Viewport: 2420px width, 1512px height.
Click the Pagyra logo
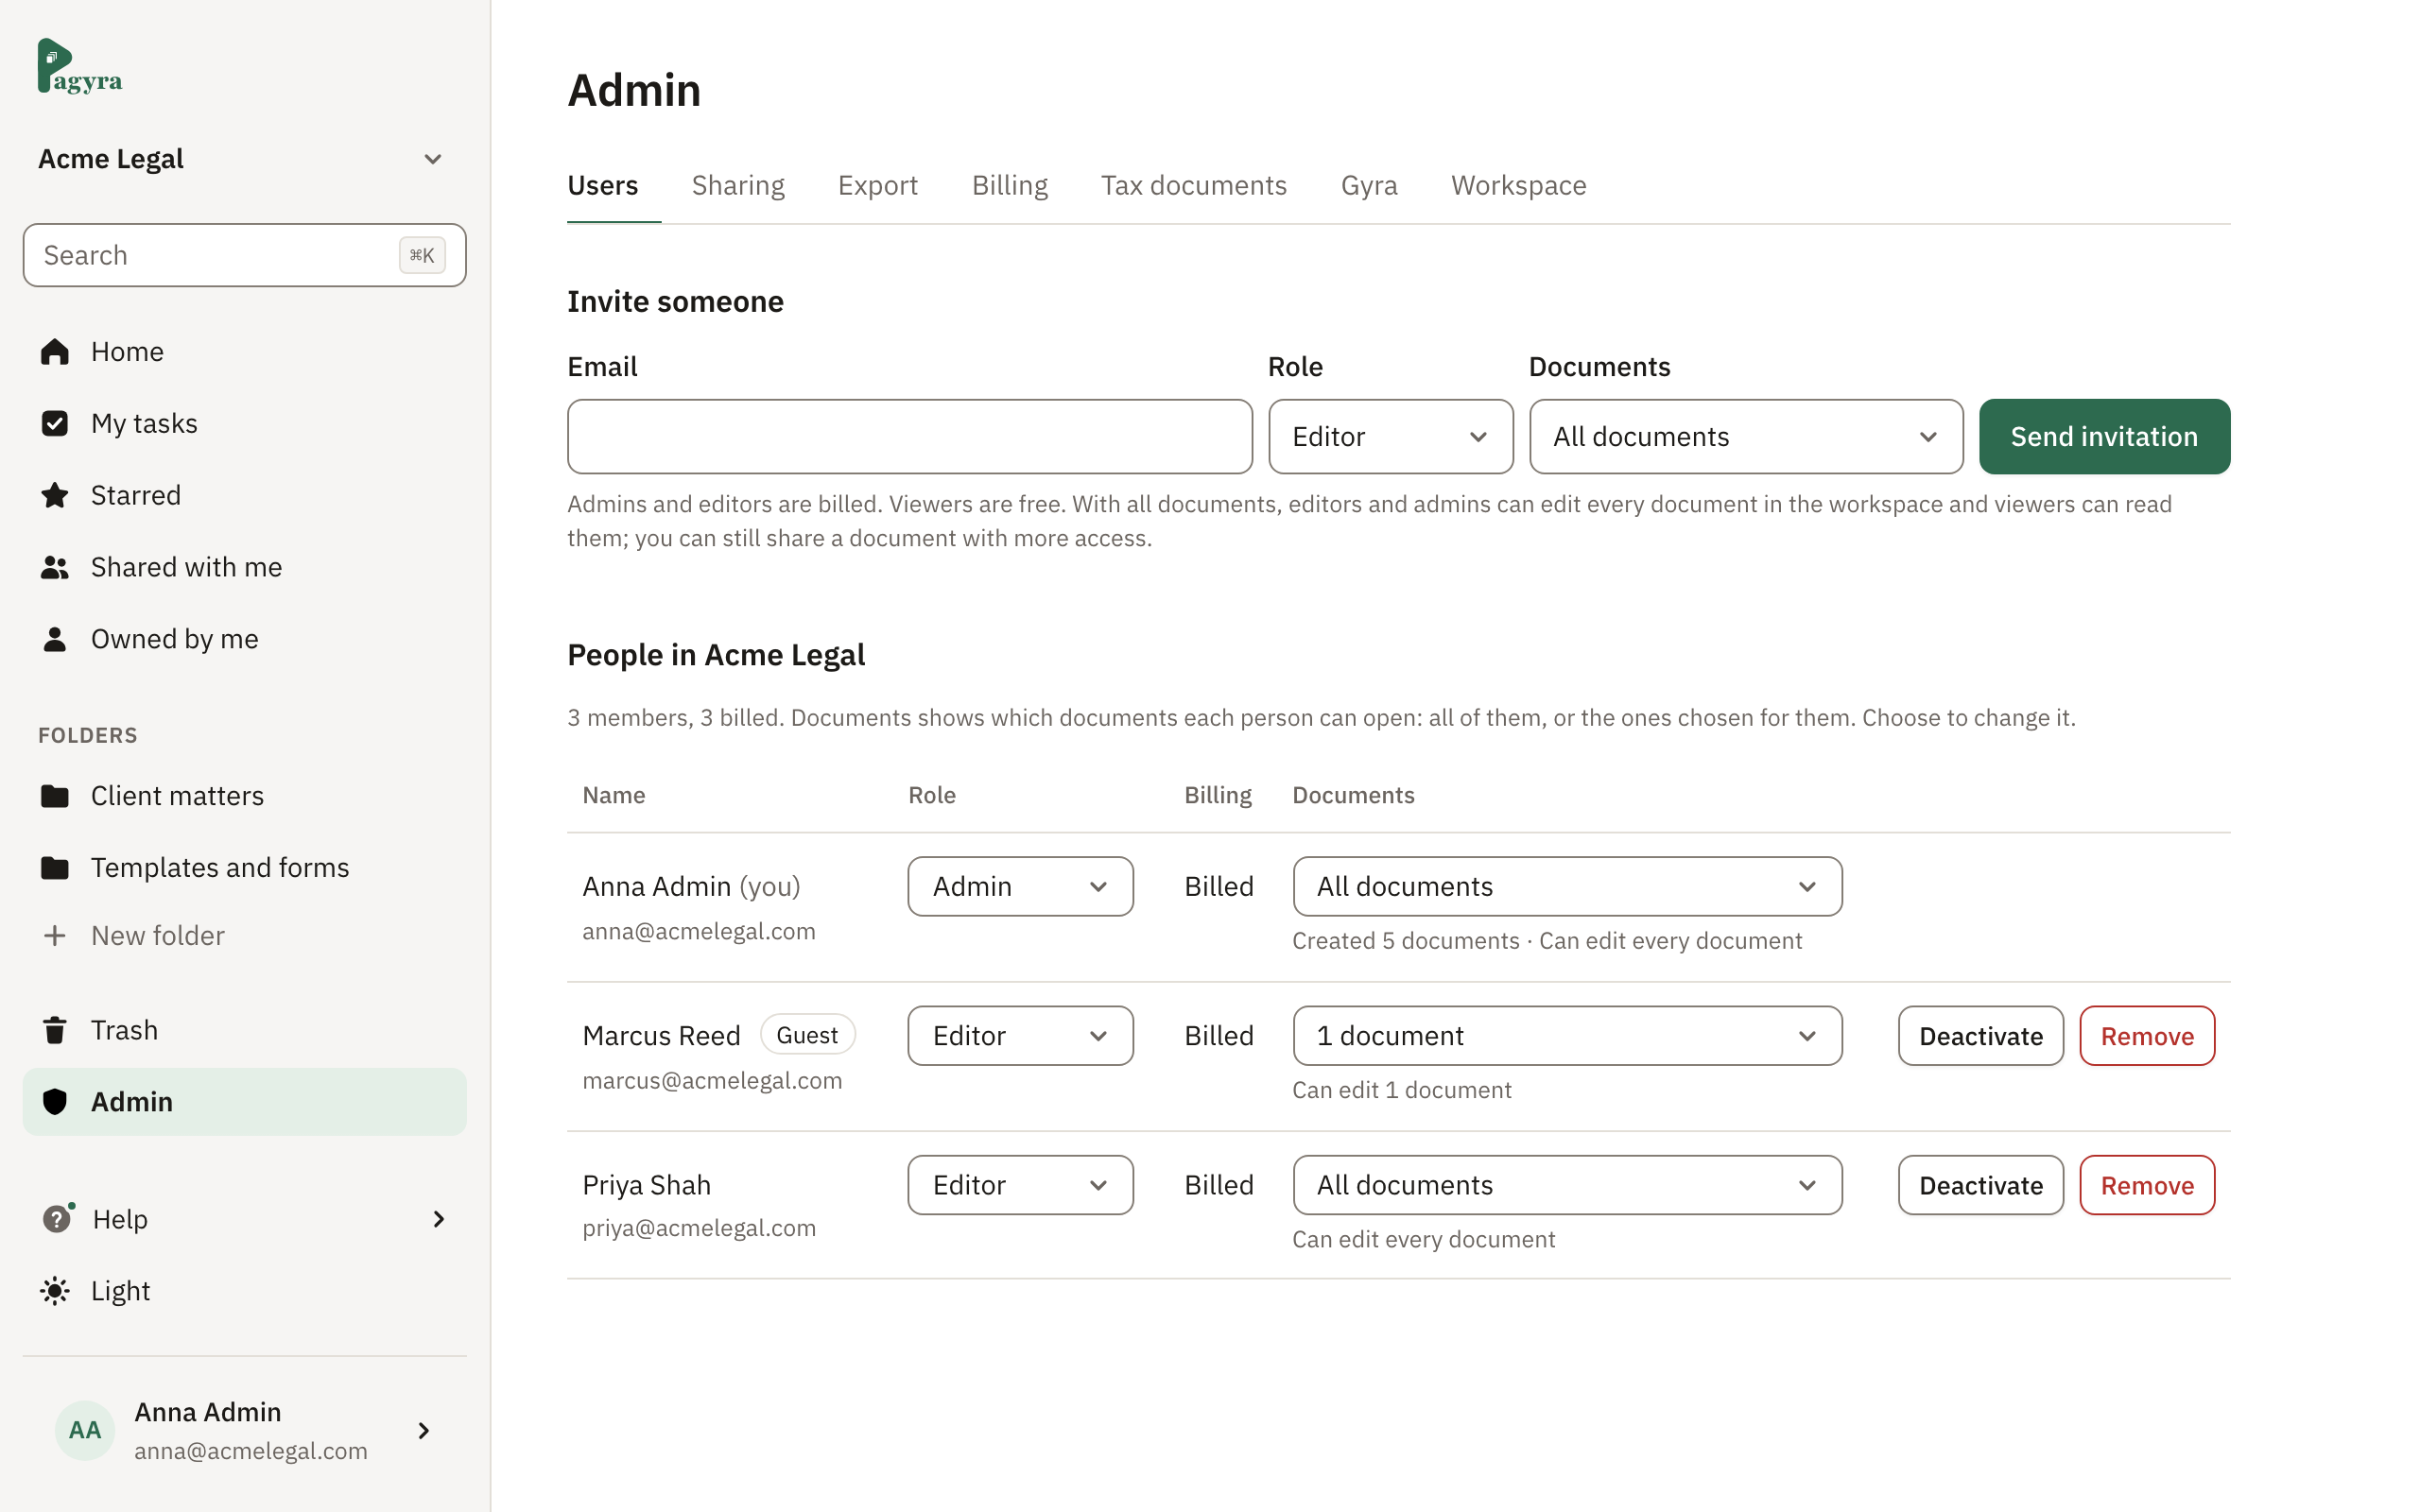pos(80,66)
